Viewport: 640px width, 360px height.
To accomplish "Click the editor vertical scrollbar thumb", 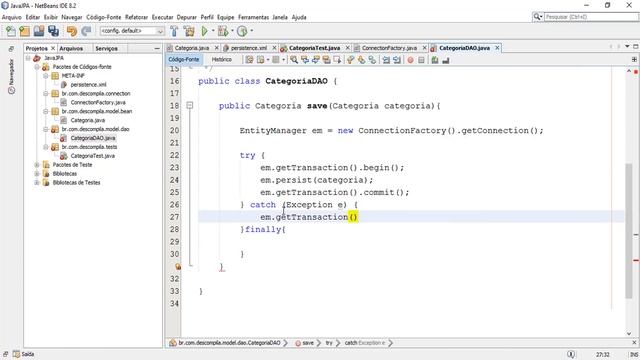I will (629, 231).
